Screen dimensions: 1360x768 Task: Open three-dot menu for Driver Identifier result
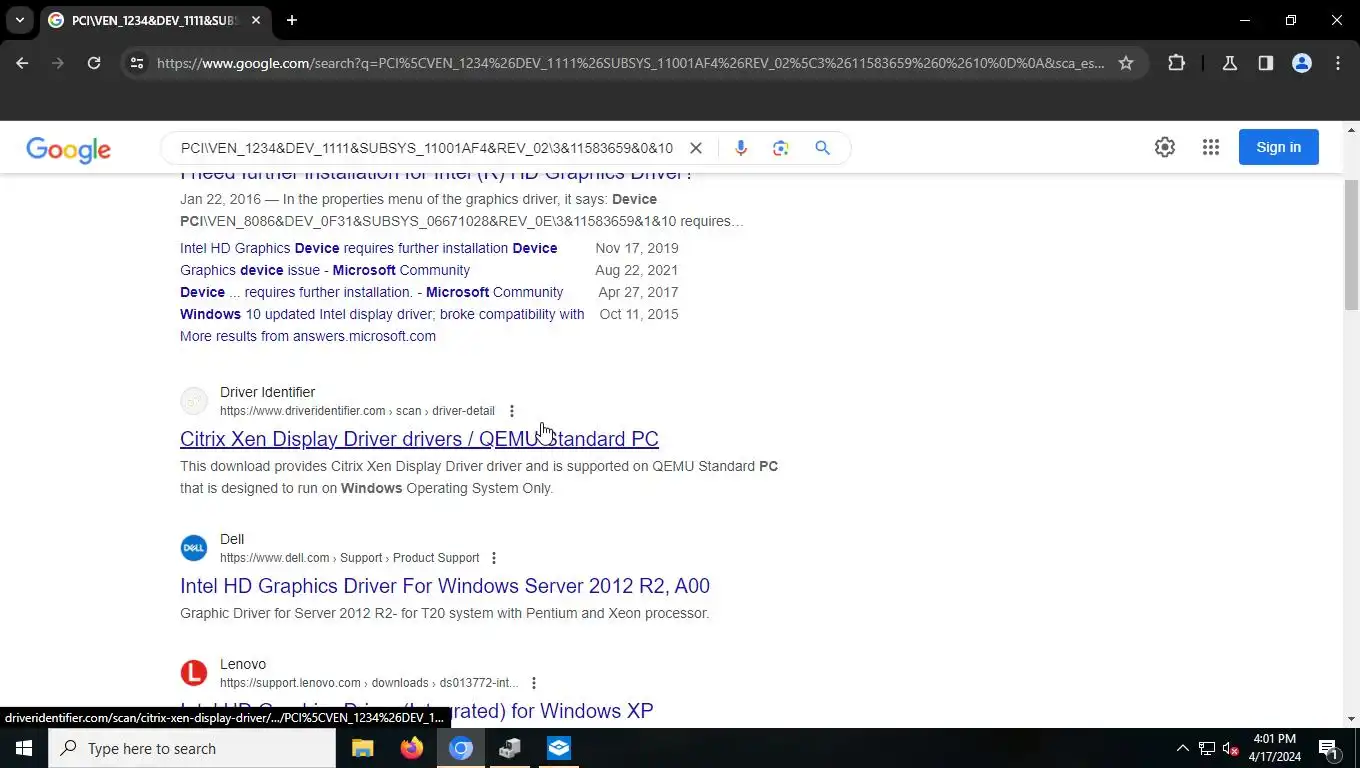[x=511, y=411]
